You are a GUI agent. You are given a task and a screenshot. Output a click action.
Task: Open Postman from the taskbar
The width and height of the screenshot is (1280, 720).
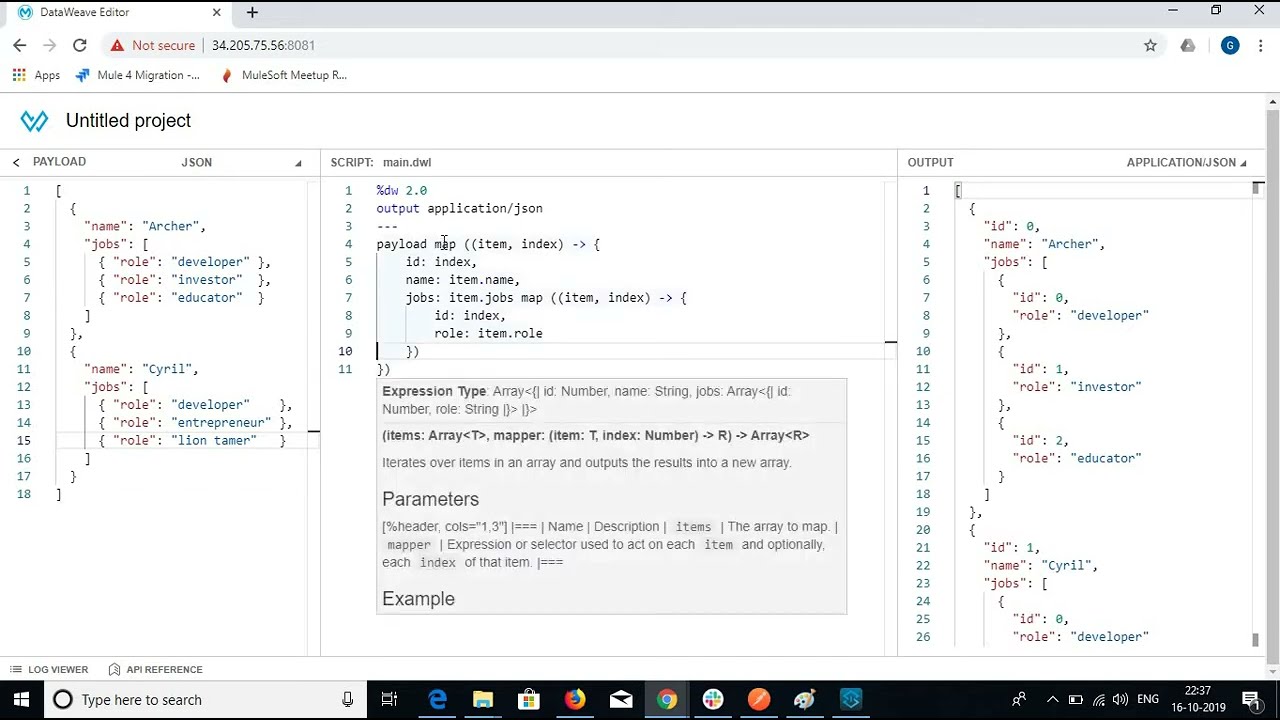[x=759, y=700]
